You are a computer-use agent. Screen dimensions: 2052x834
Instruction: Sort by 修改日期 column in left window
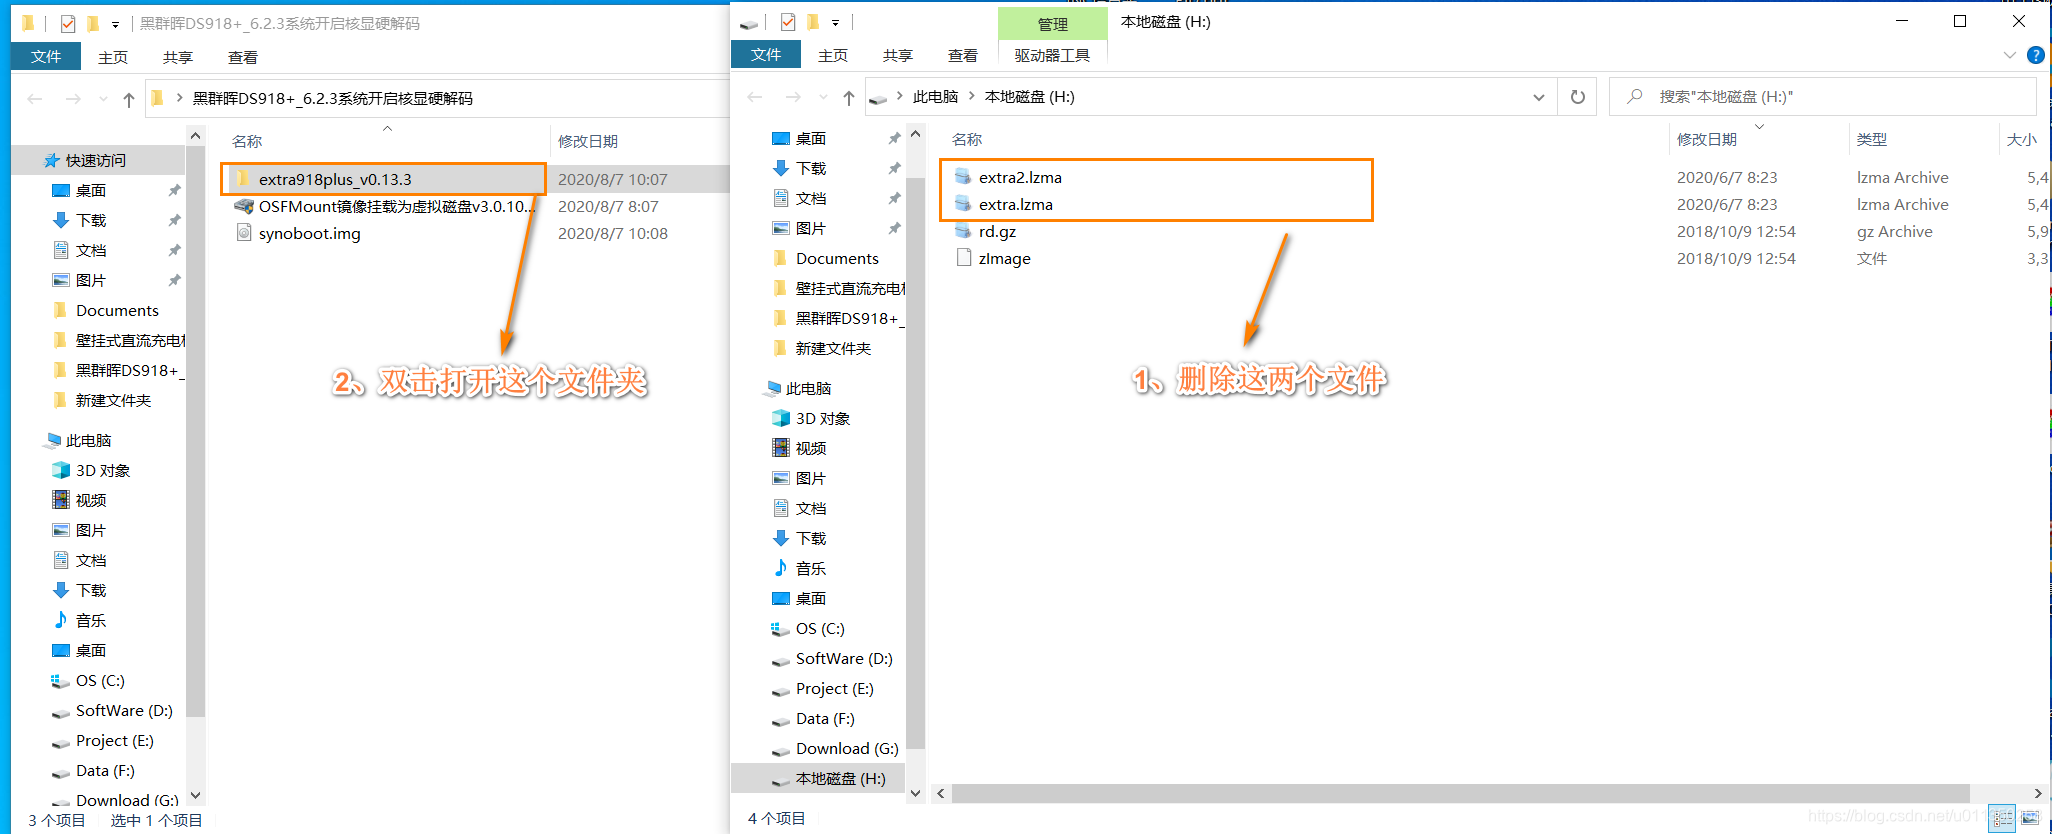588,141
